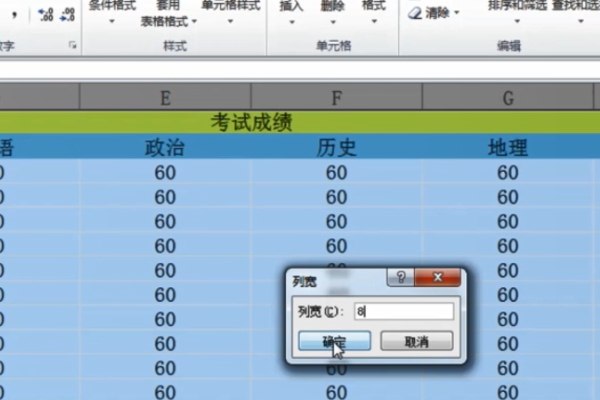600x400 pixels.
Task: Select the 60 cell directly under 历史
Action: [337, 172]
